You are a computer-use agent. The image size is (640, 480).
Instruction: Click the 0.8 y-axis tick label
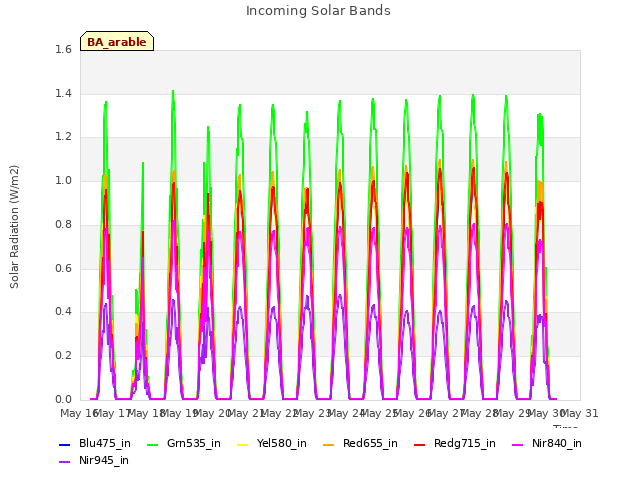pyautogui.click(x=63, y=224)
